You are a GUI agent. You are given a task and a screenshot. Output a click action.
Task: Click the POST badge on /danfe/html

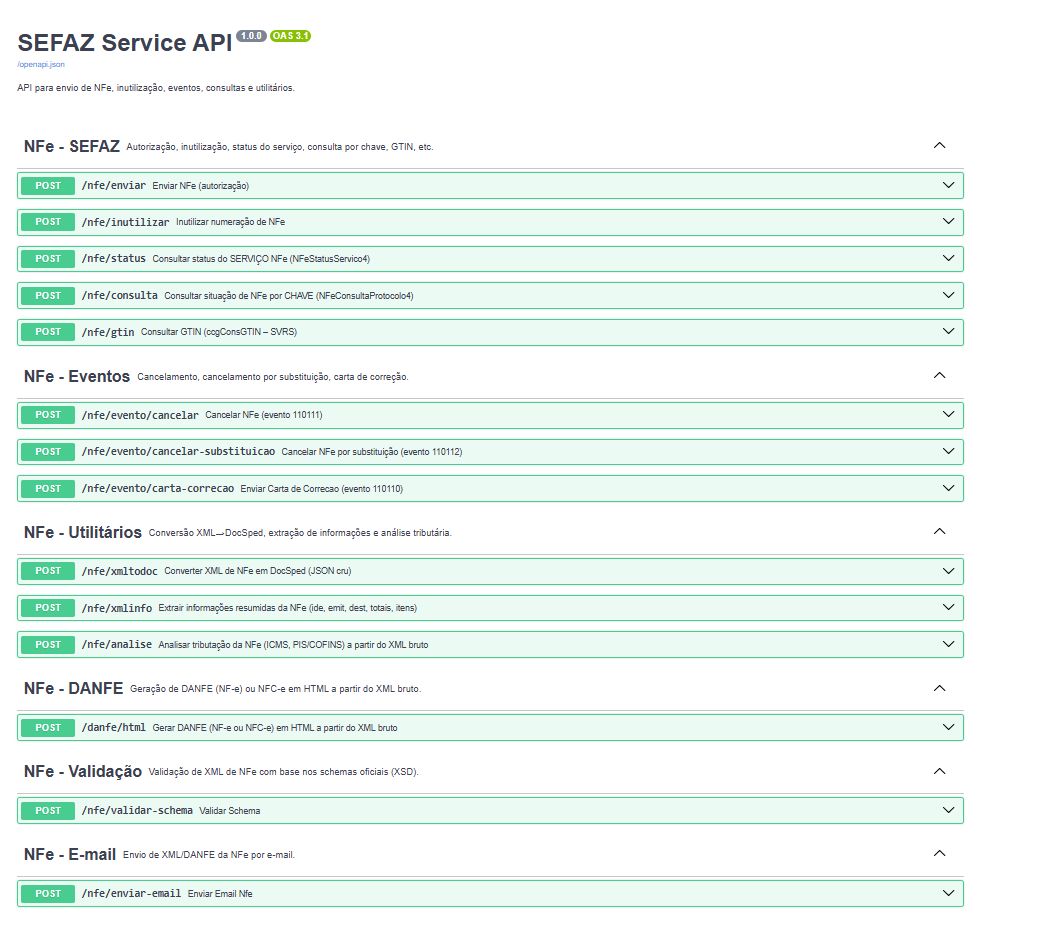46,727
